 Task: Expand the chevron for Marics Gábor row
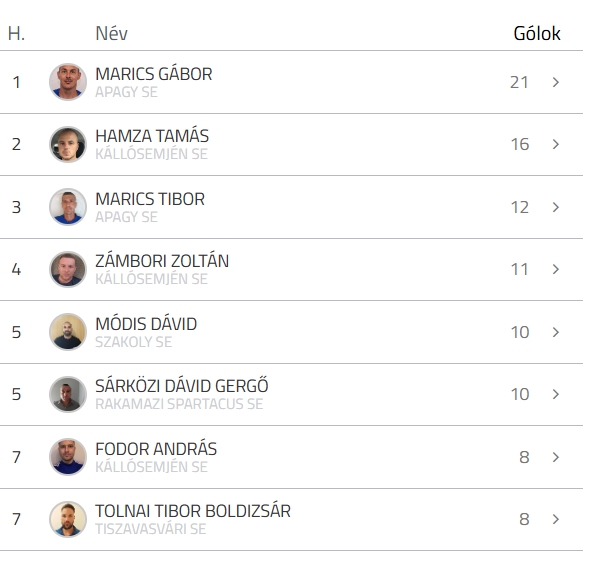556,82
